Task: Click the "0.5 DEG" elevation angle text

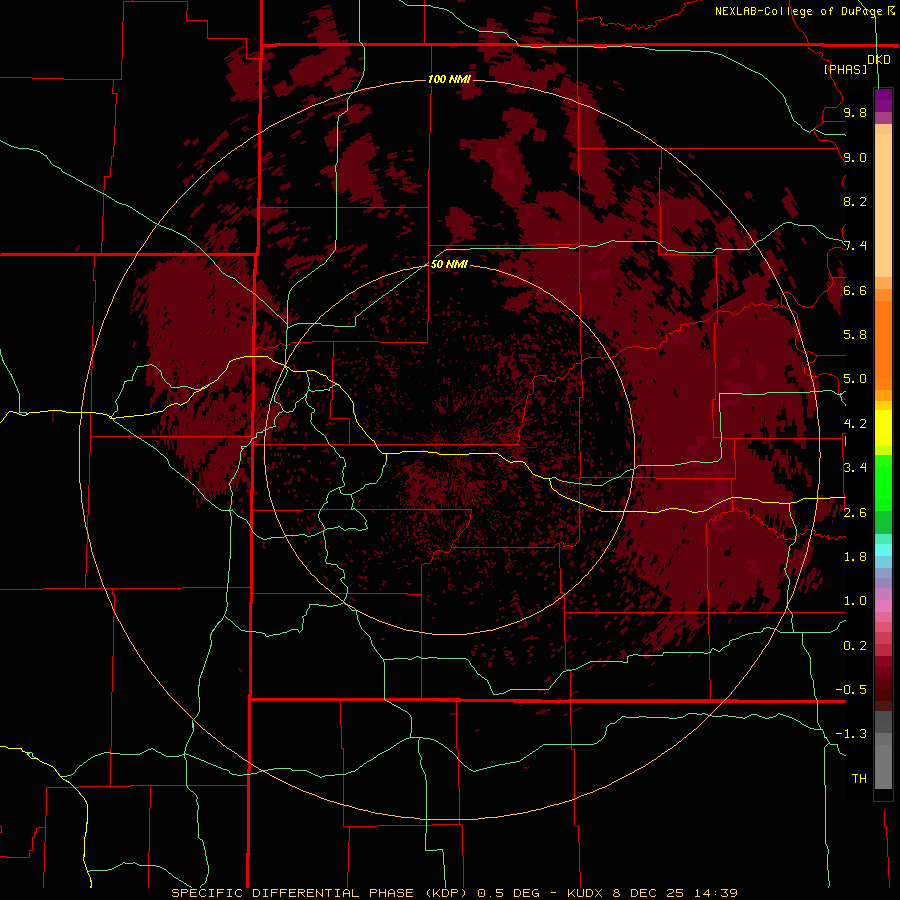Action: (x=508, y=893)
